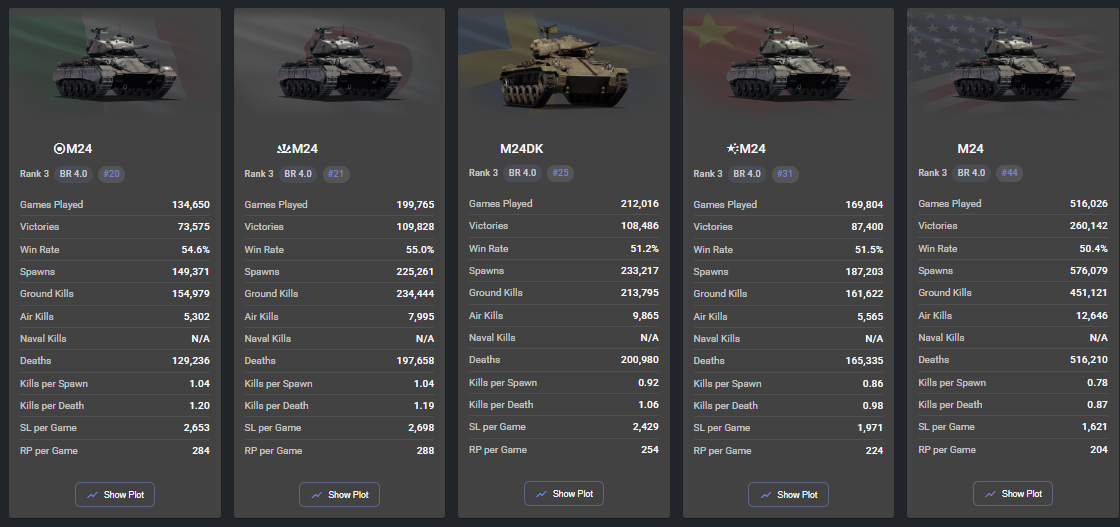The width and height of the screenshot is (1120, 527).
Task: Click the Chinese star icon beside M24
Action: tap(733, 149)
